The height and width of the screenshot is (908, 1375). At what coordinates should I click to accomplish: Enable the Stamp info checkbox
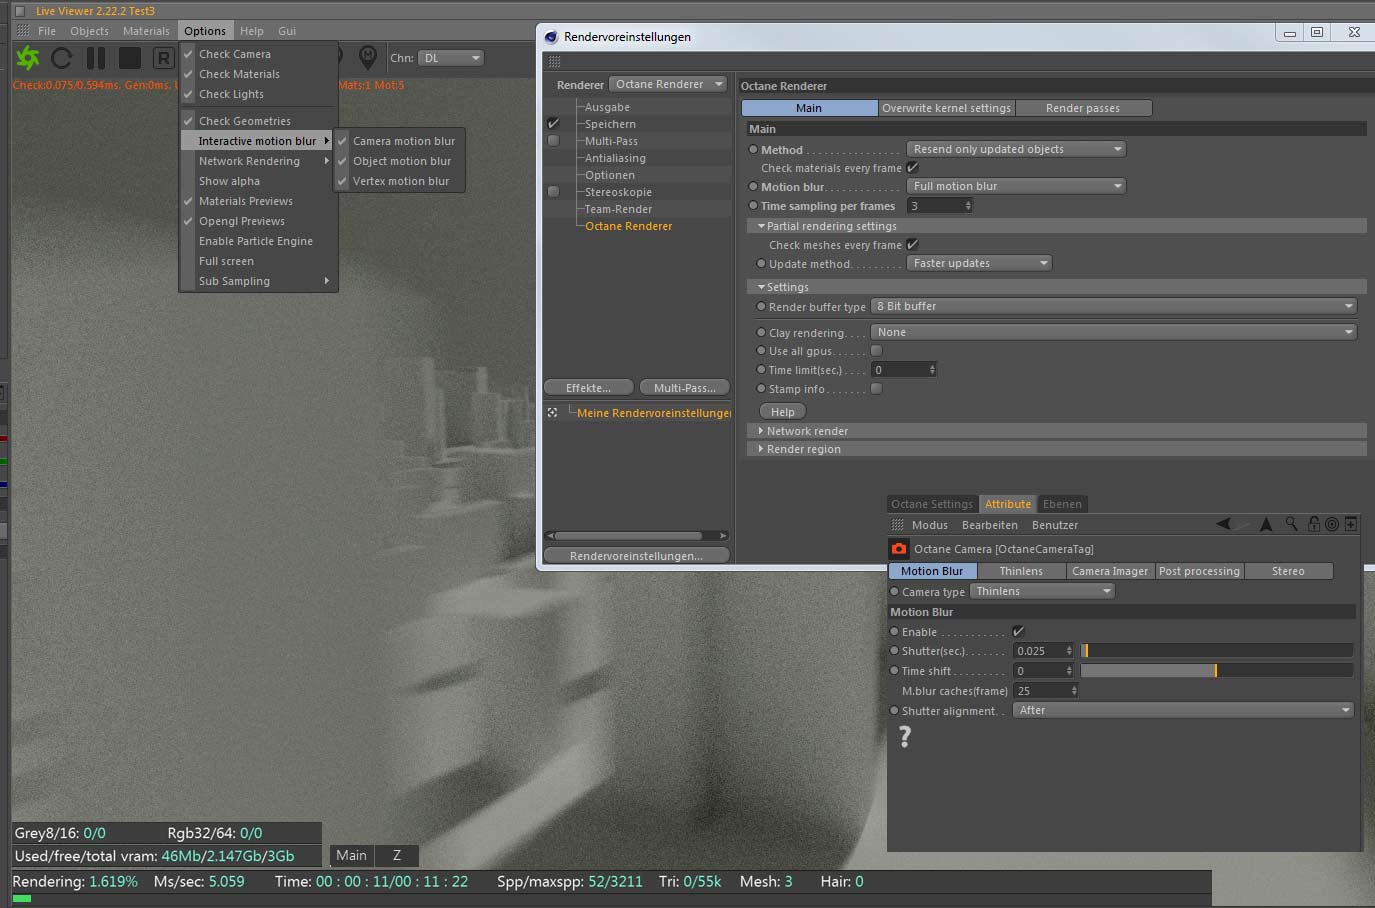(876, 388)
